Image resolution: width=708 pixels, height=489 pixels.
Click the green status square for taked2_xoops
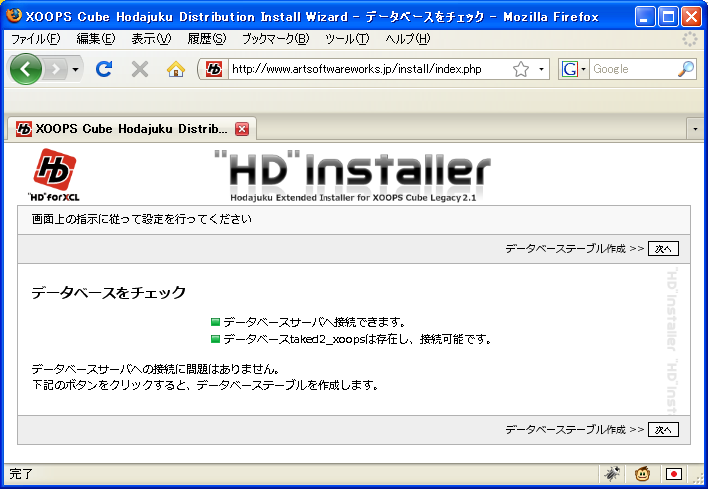tap(215, 339)
